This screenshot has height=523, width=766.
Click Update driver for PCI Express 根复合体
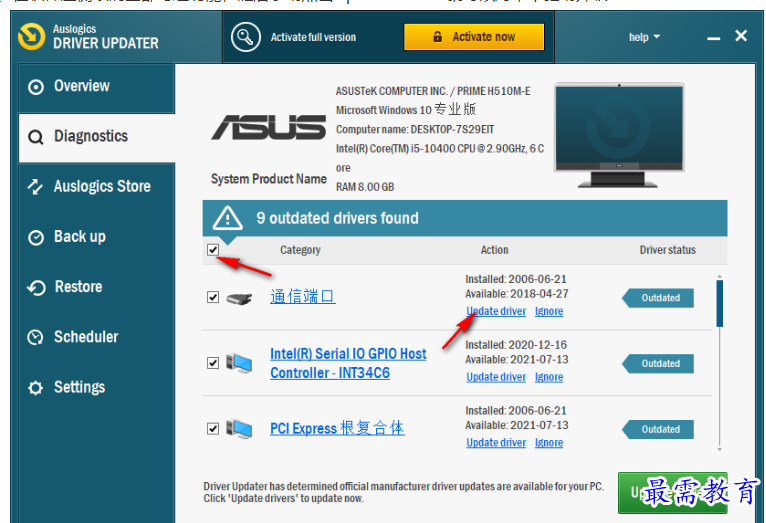click(496, 443)
